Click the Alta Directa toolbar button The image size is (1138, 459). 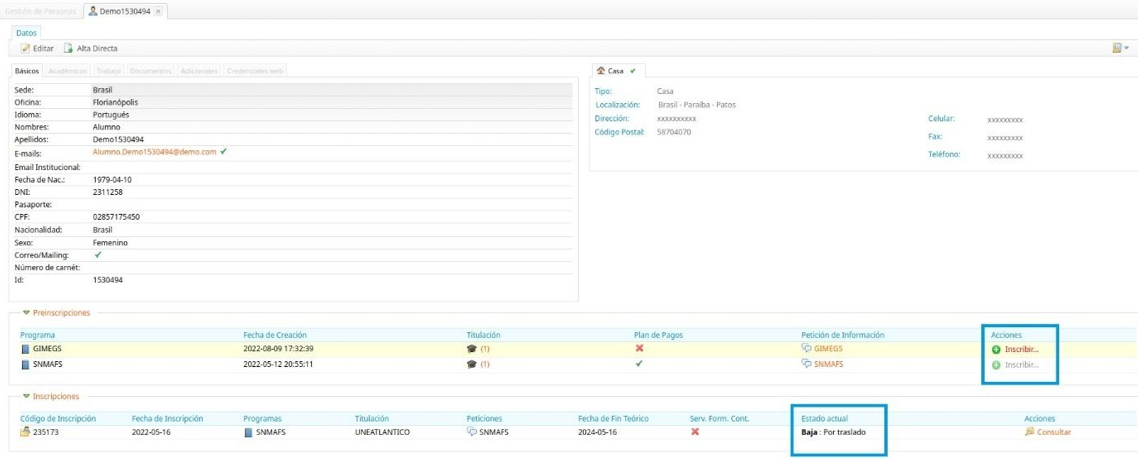click(x=91, y=48)
